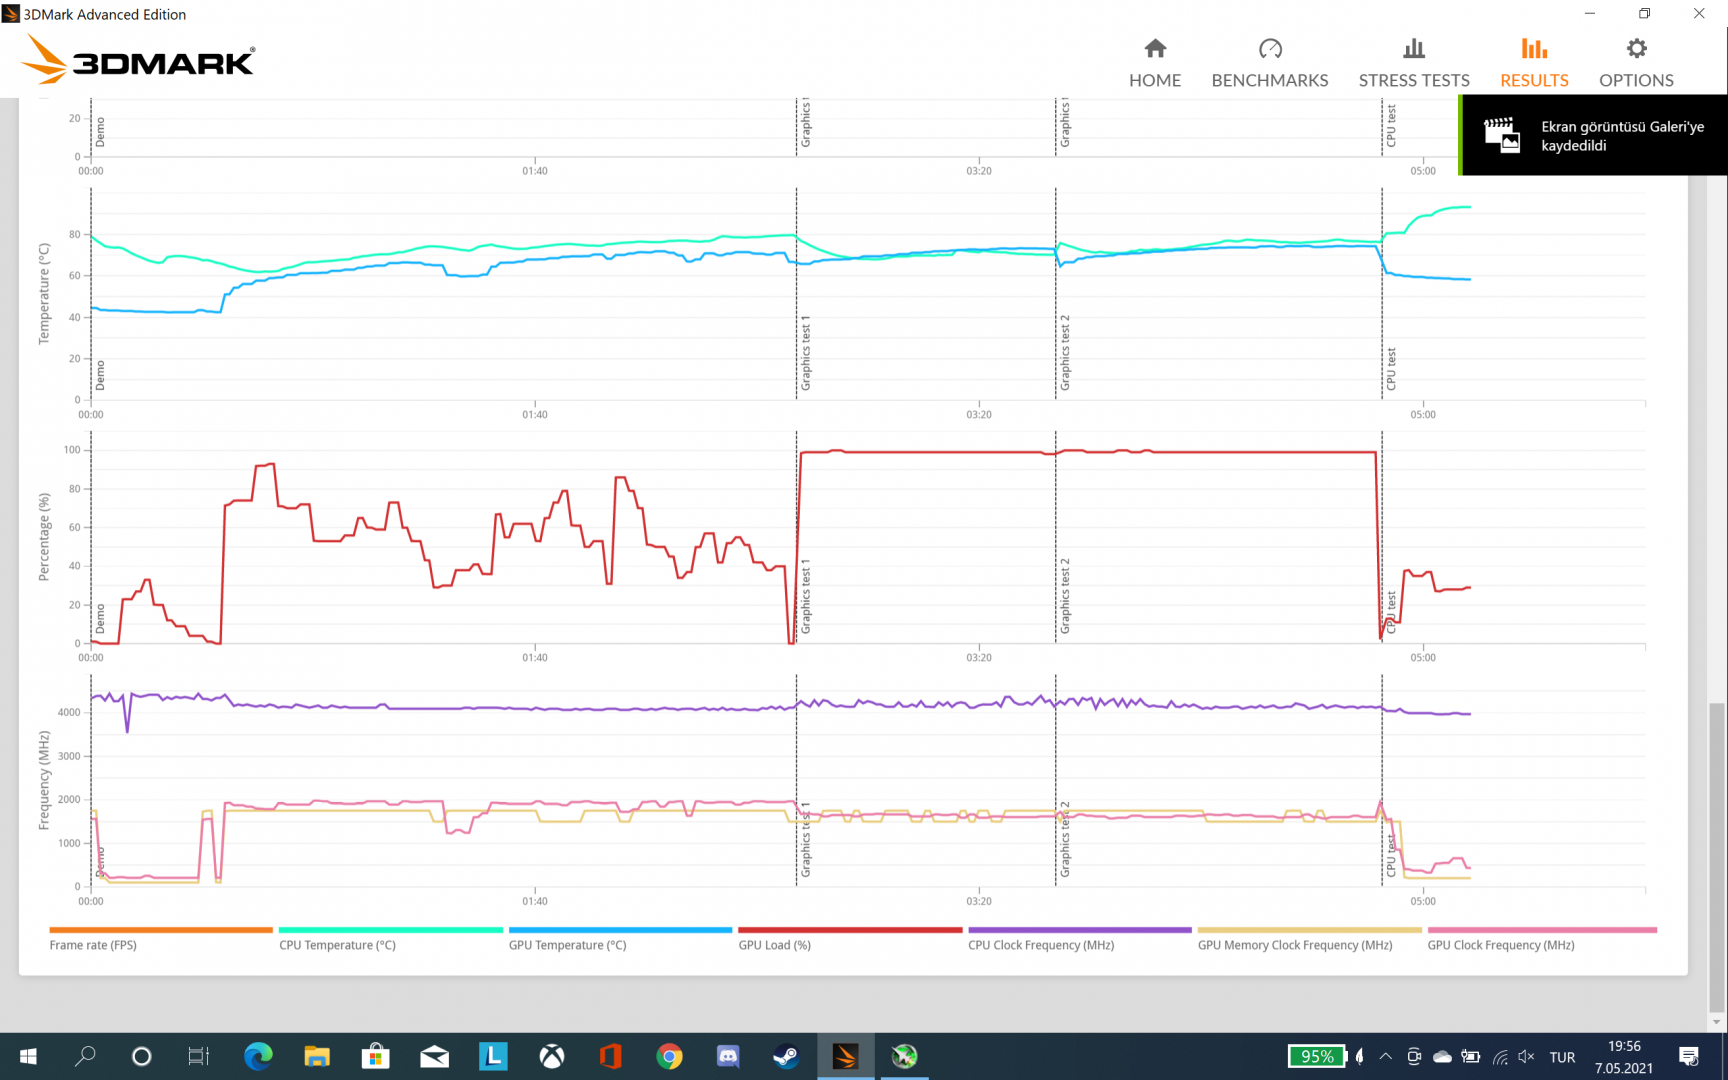Open OneDrive cloud tray icon
1728x1080 pixels.
(x=1442, y=1056)
